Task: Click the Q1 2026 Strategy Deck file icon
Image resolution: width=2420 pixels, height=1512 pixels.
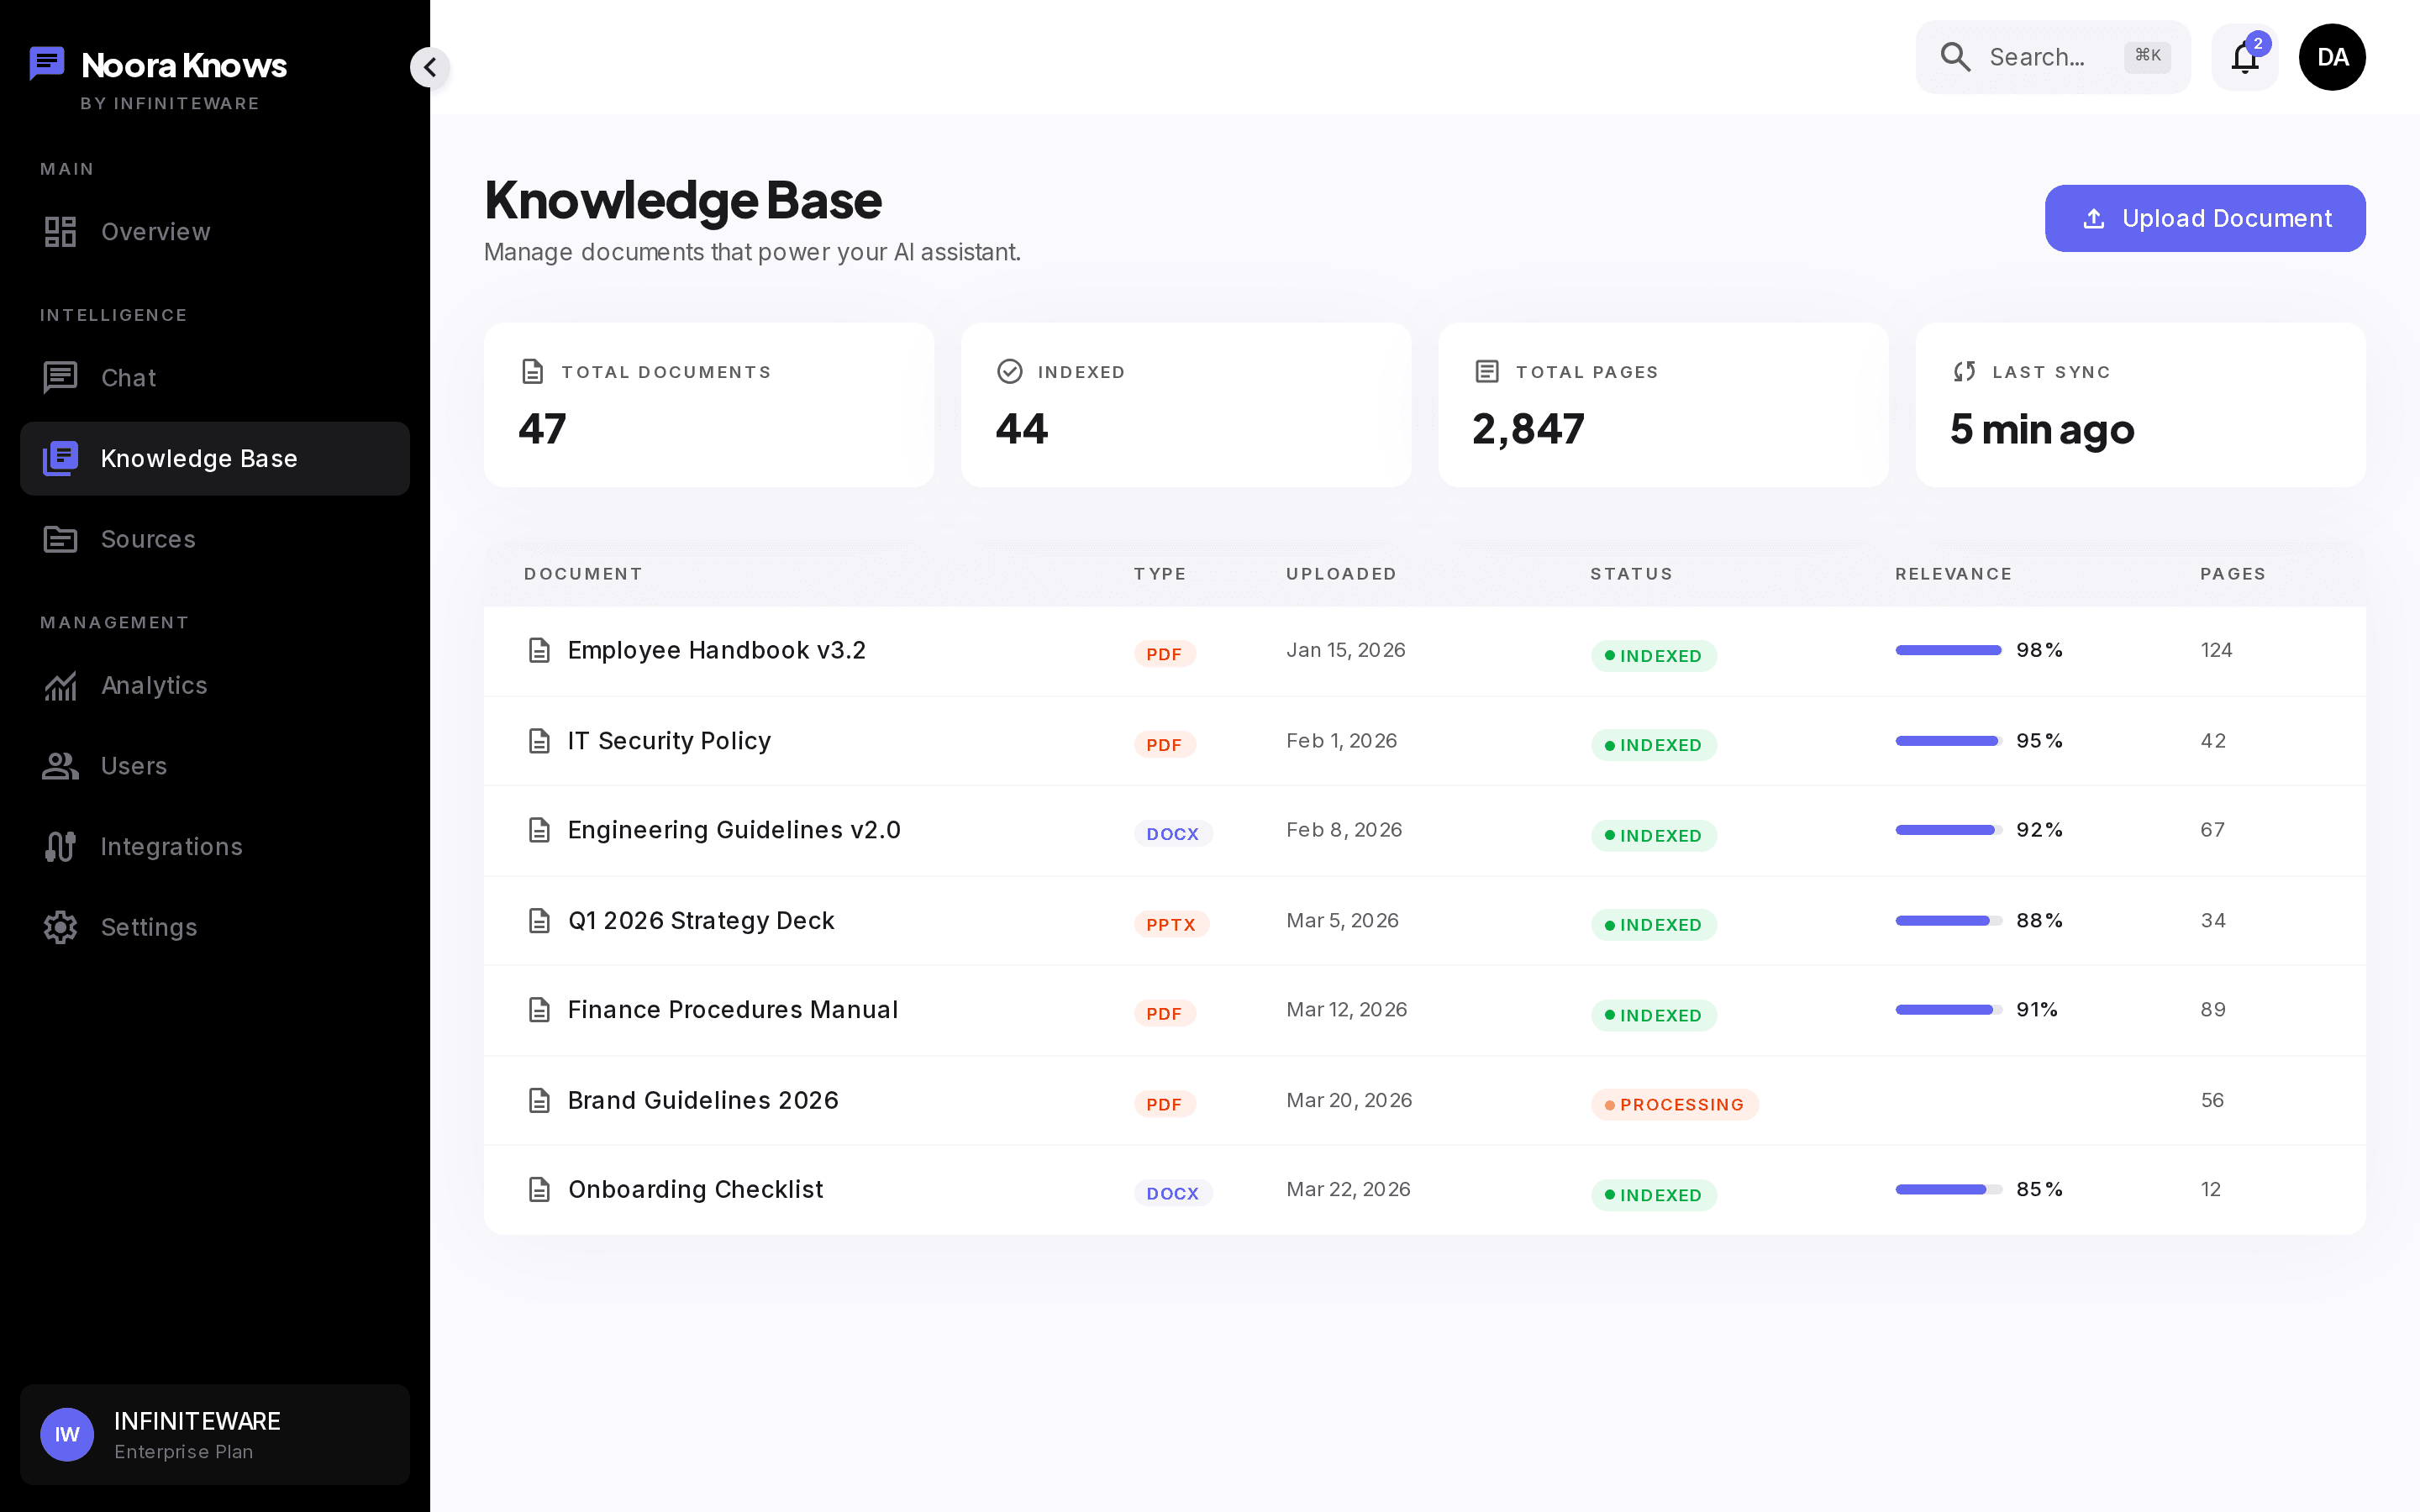Action: click(x=539, y=921)
